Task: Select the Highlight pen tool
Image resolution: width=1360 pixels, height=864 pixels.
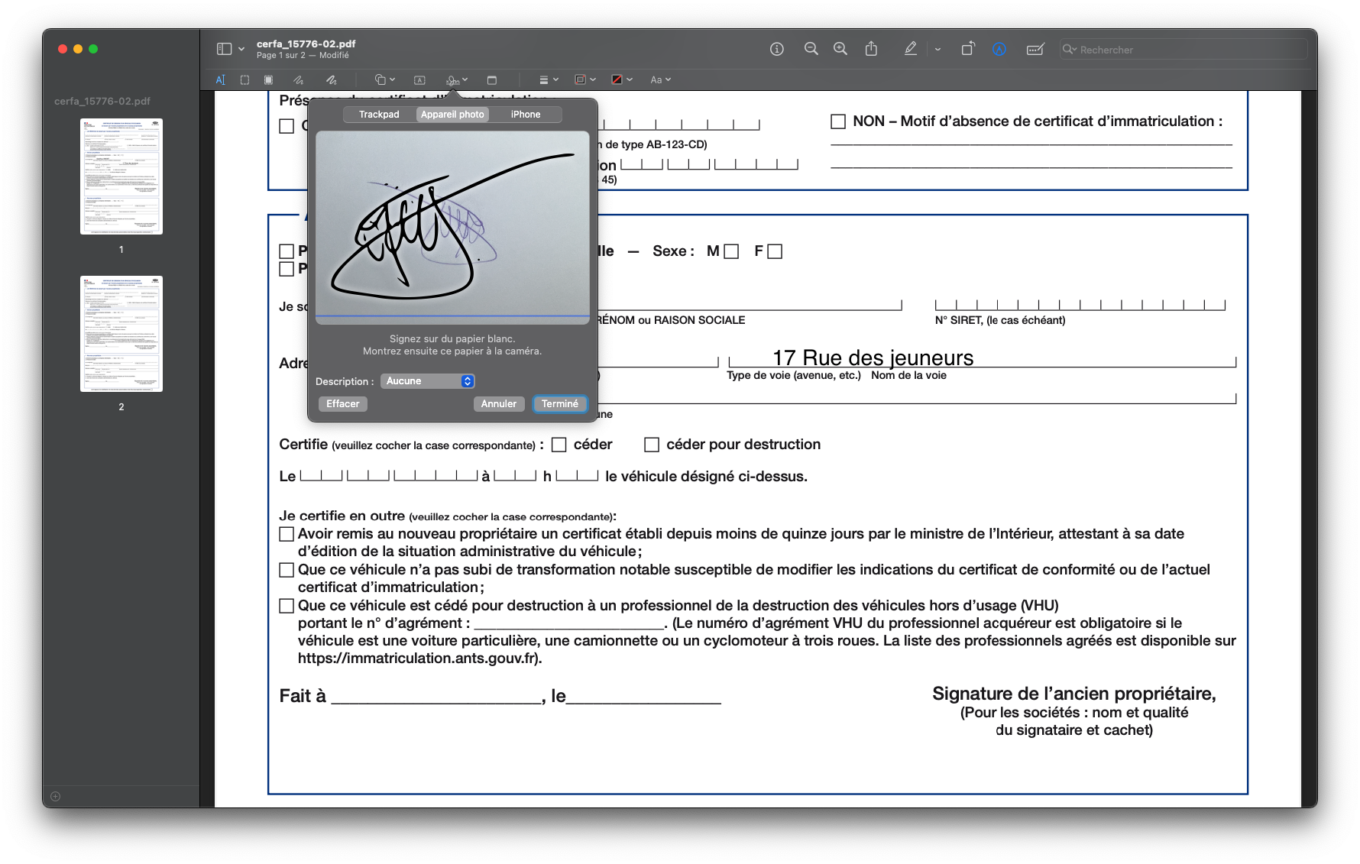Action: click(x=910, y=49)
